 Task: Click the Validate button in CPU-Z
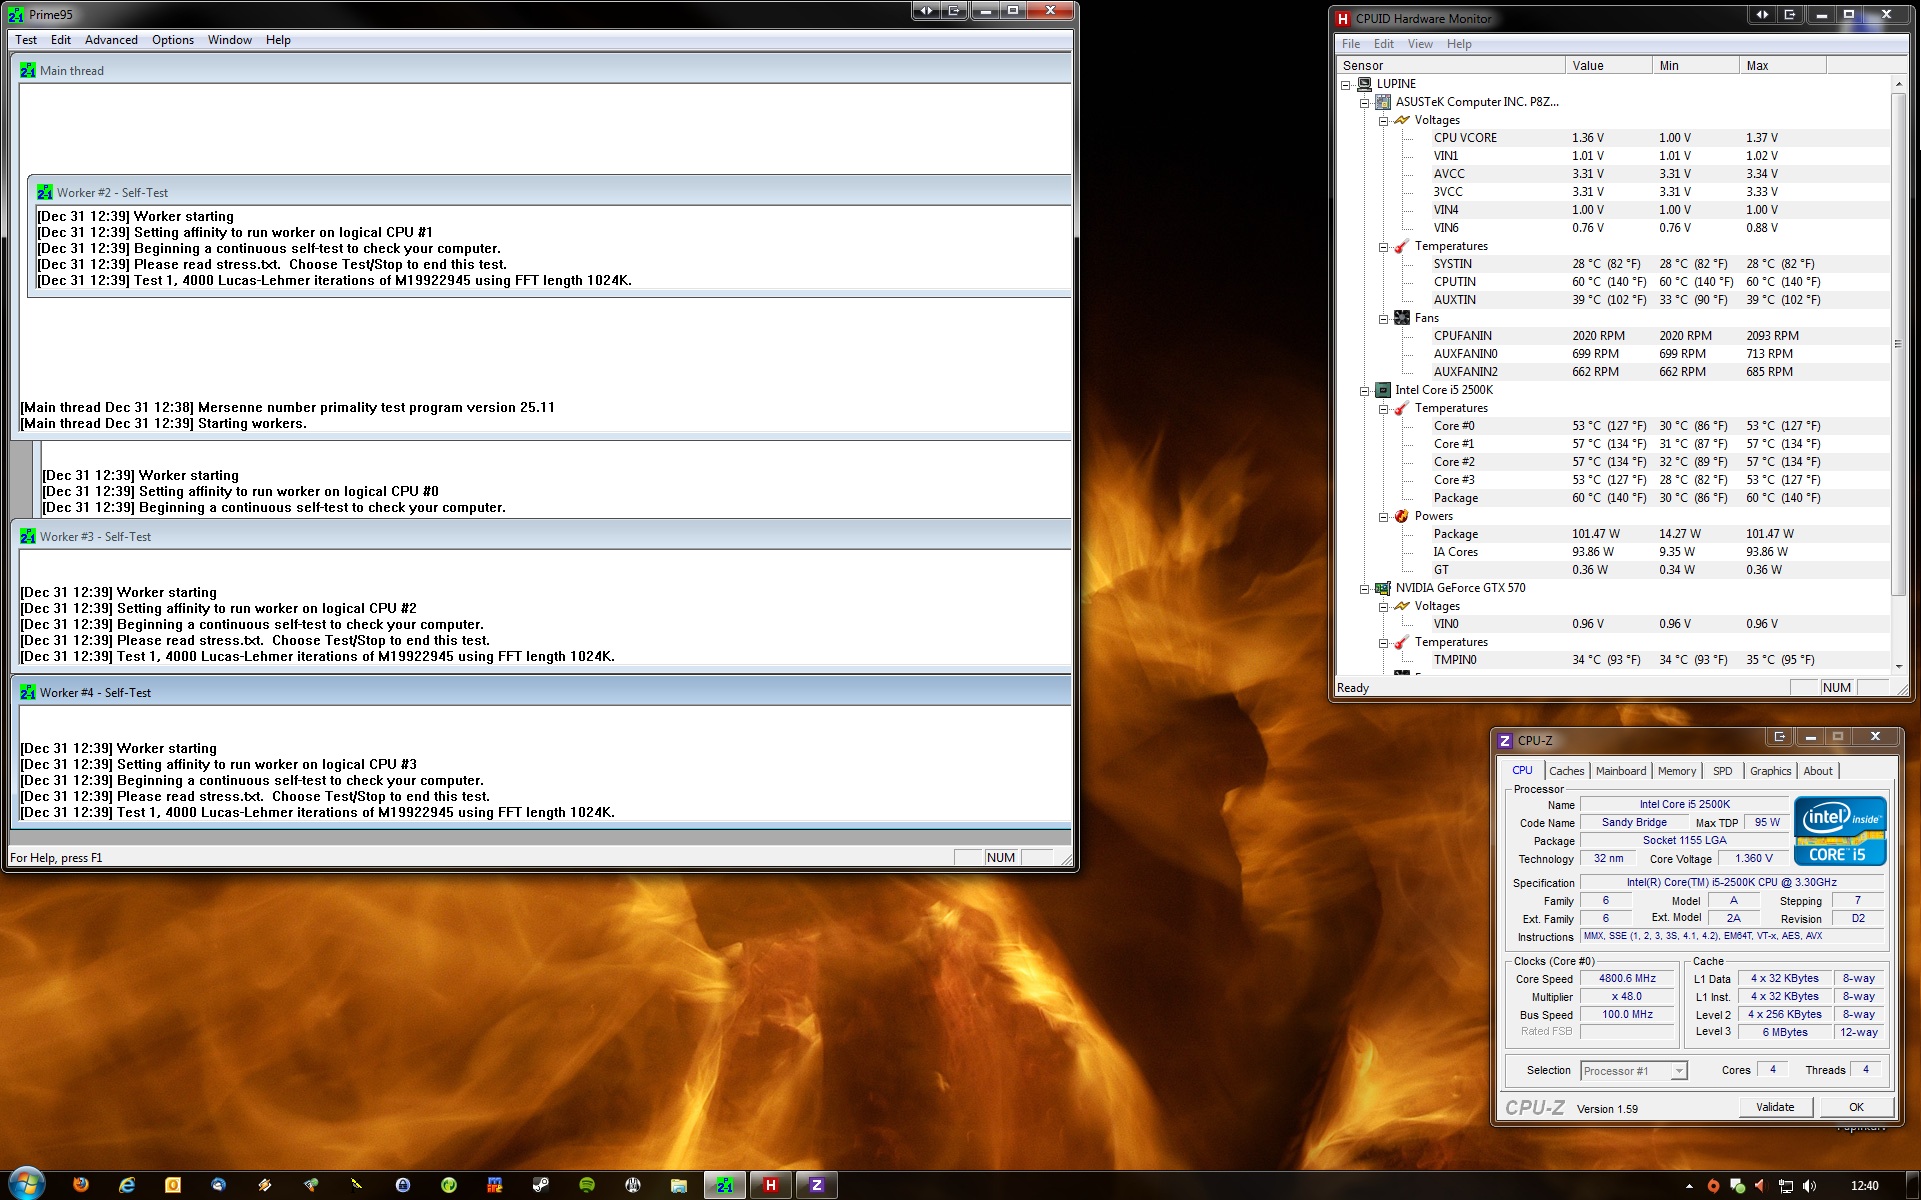[x=1774, y=1107]
